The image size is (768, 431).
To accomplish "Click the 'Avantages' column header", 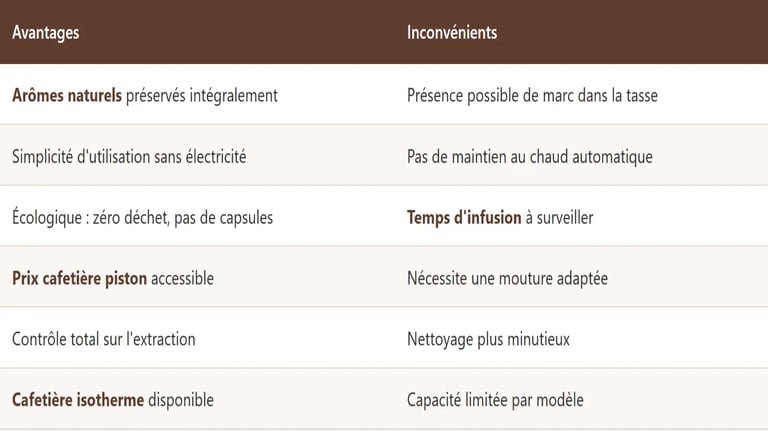I will click(x=46, y=32).
